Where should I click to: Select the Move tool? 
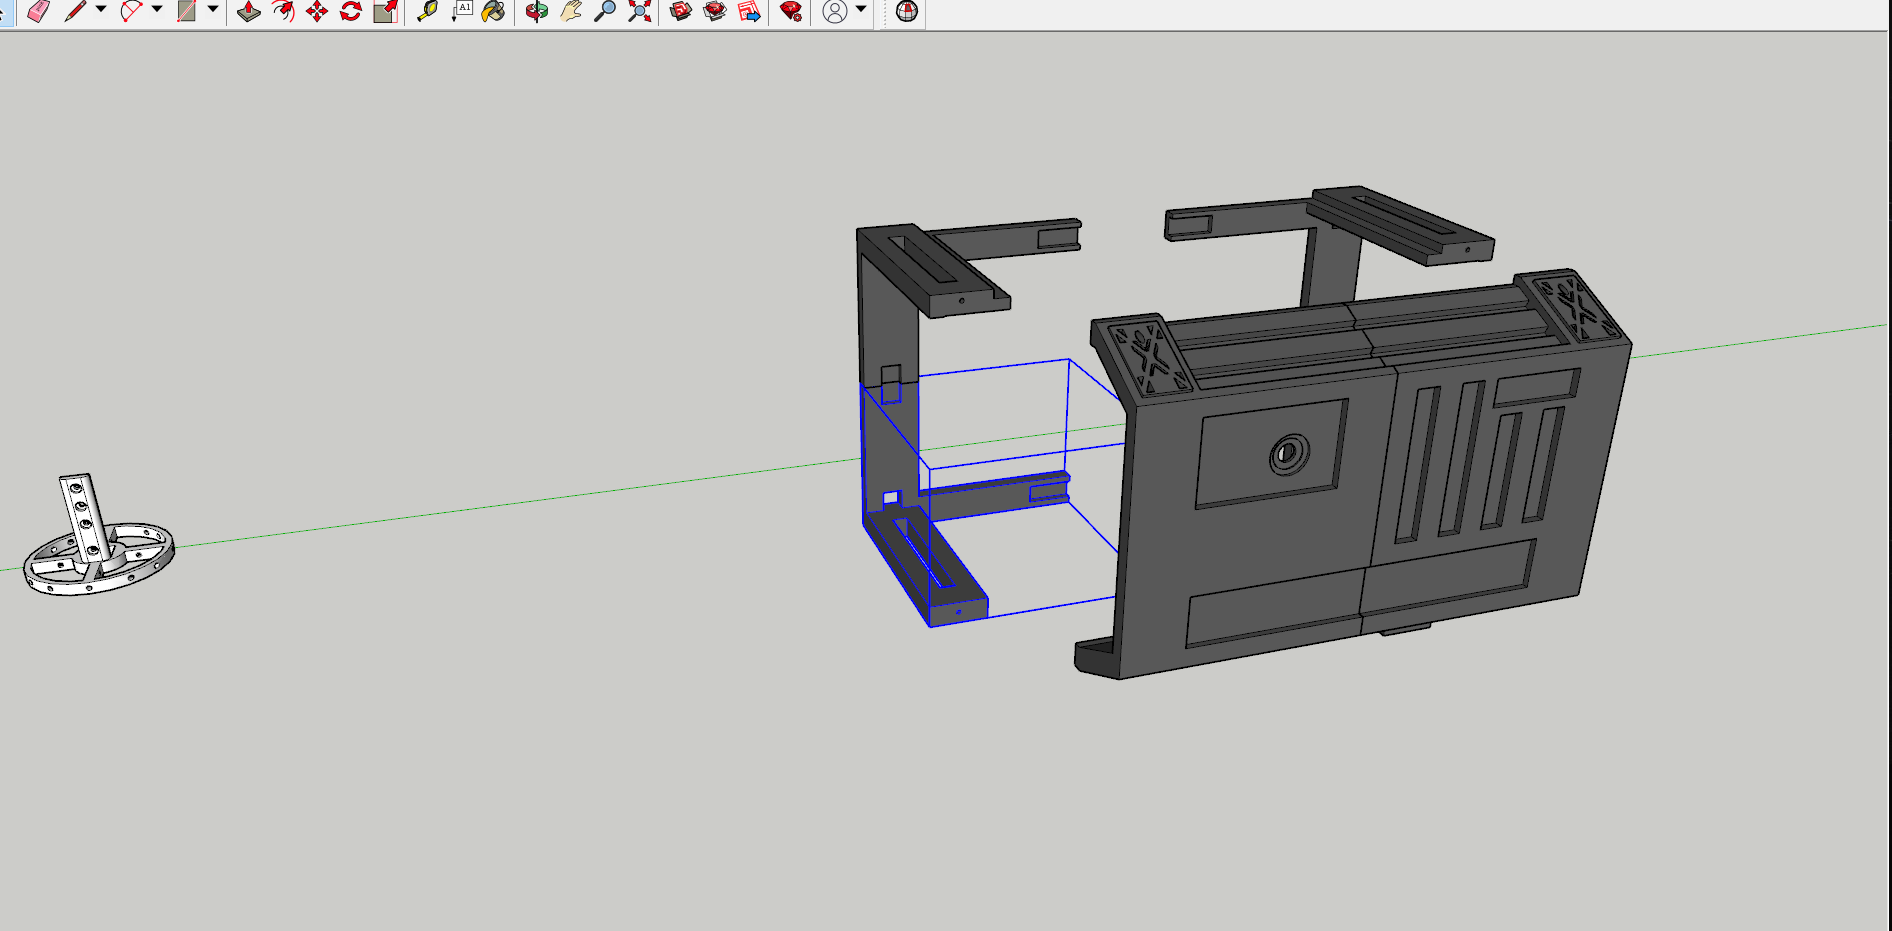317,11
